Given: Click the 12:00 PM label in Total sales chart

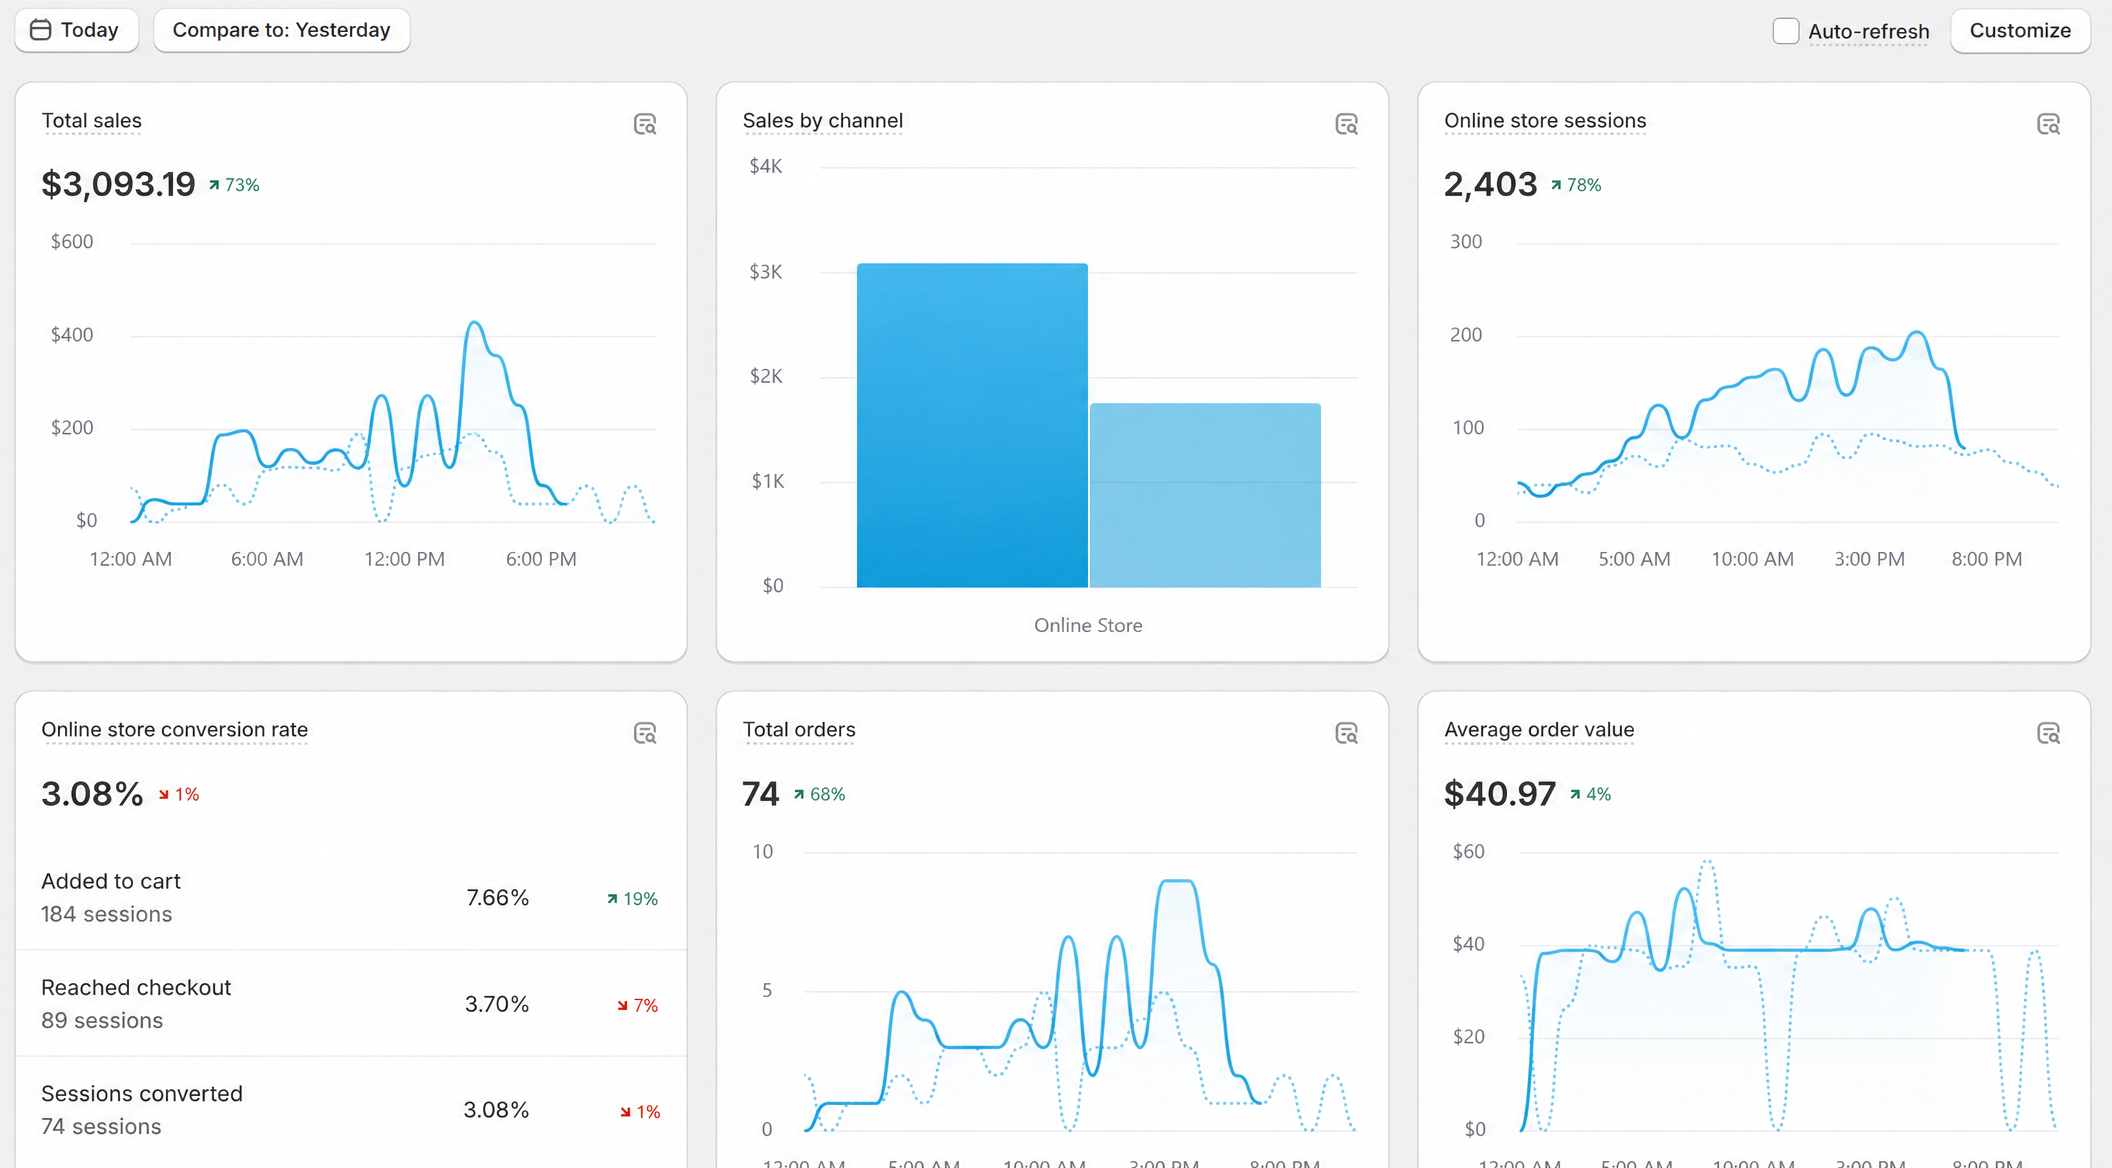Looking at the screenshot, I should point(404,559).
